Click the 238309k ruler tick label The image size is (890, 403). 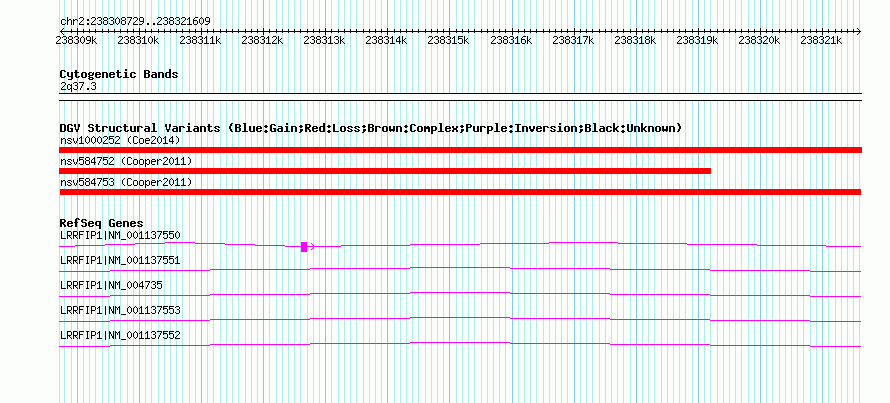tap(77, 41)
